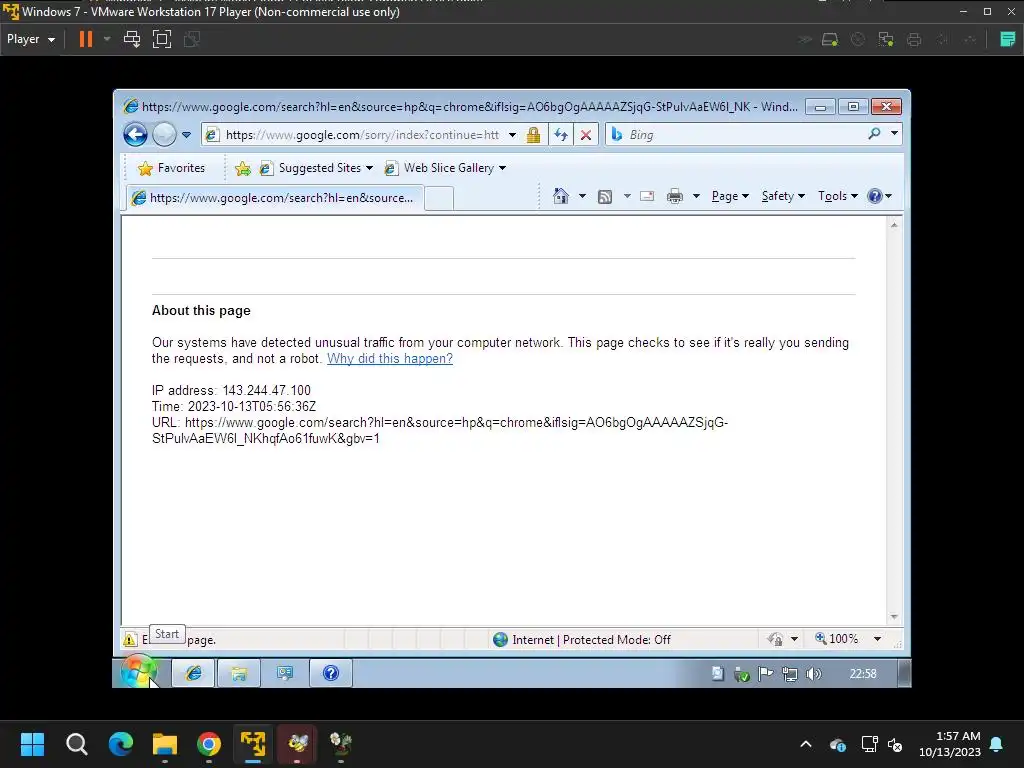This screenshot has height=768, width=1024.
Task: Open the host Windows 11 Start menu
Action: click(x=32, y=743)
